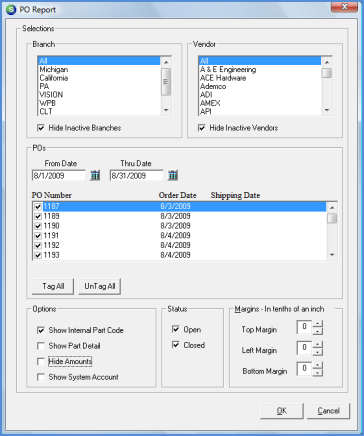Select California in the Branch list
The width and height of the screenshot is (364, 436).
pos(99,78)
